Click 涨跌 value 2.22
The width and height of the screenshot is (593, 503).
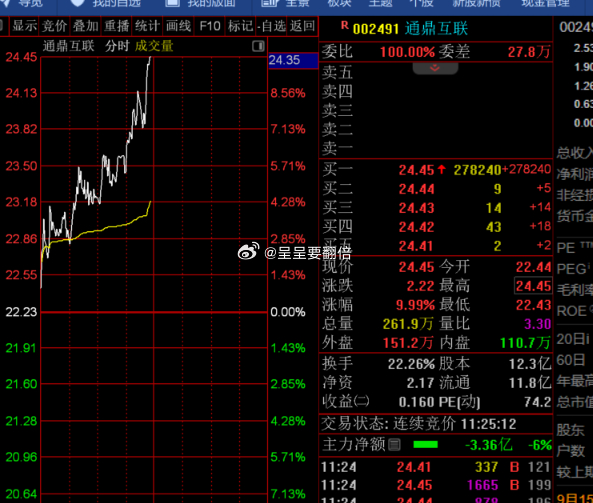(420, 286)
